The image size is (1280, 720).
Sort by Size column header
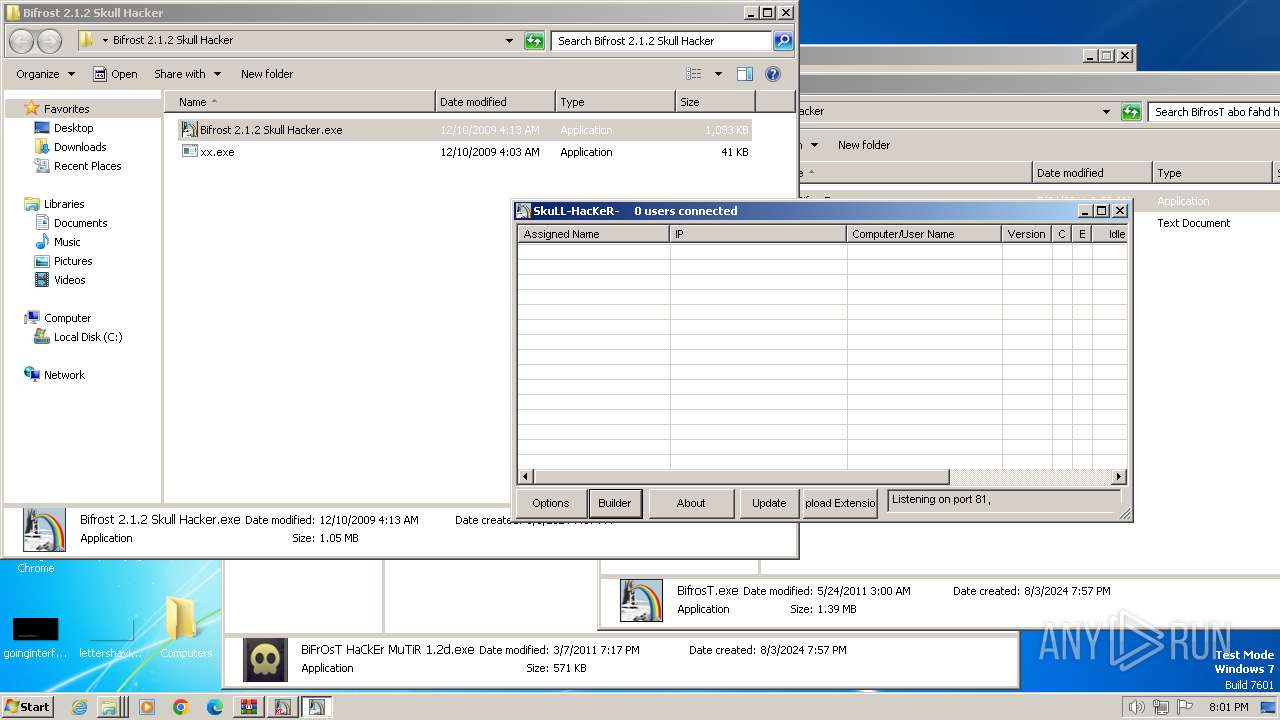[715, 102]
